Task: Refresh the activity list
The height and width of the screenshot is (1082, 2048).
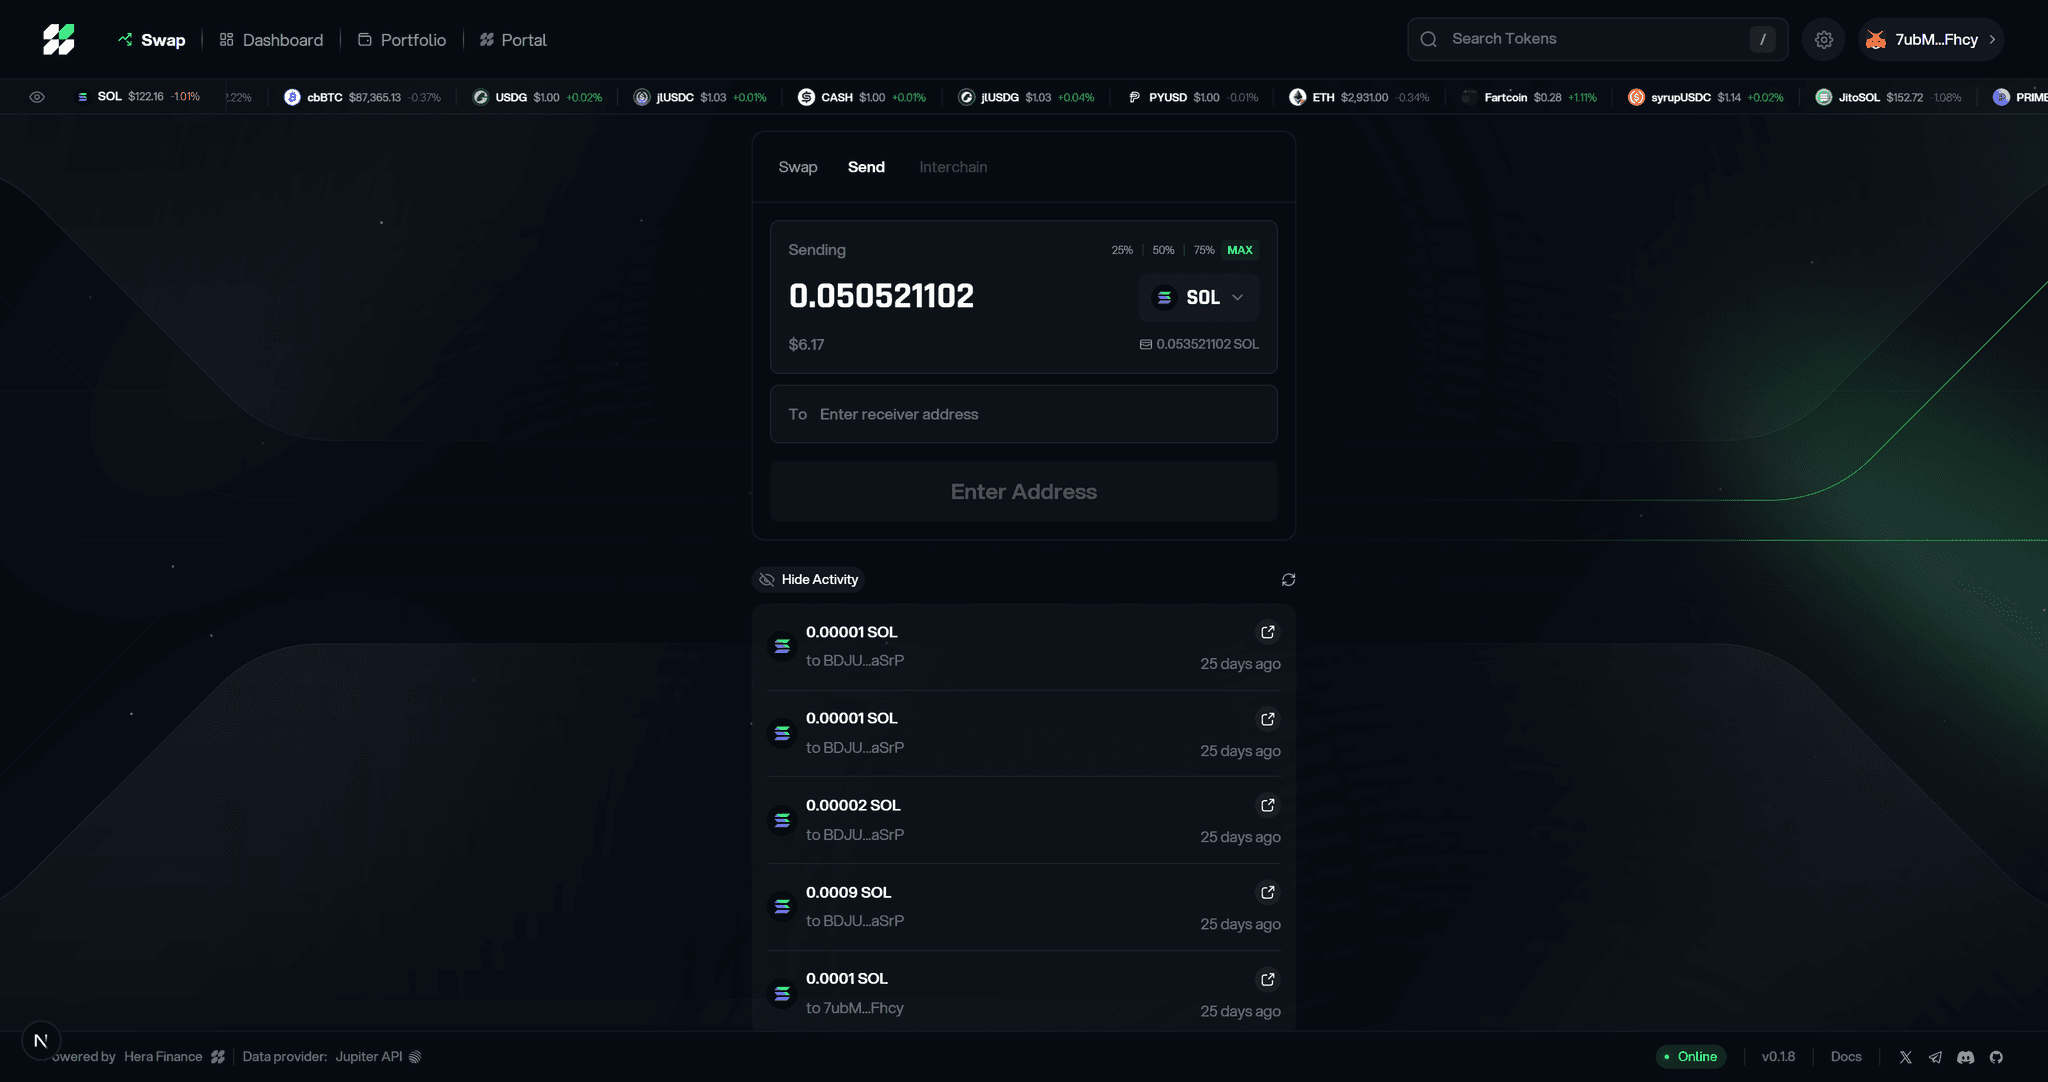Action: point(1288,579)
